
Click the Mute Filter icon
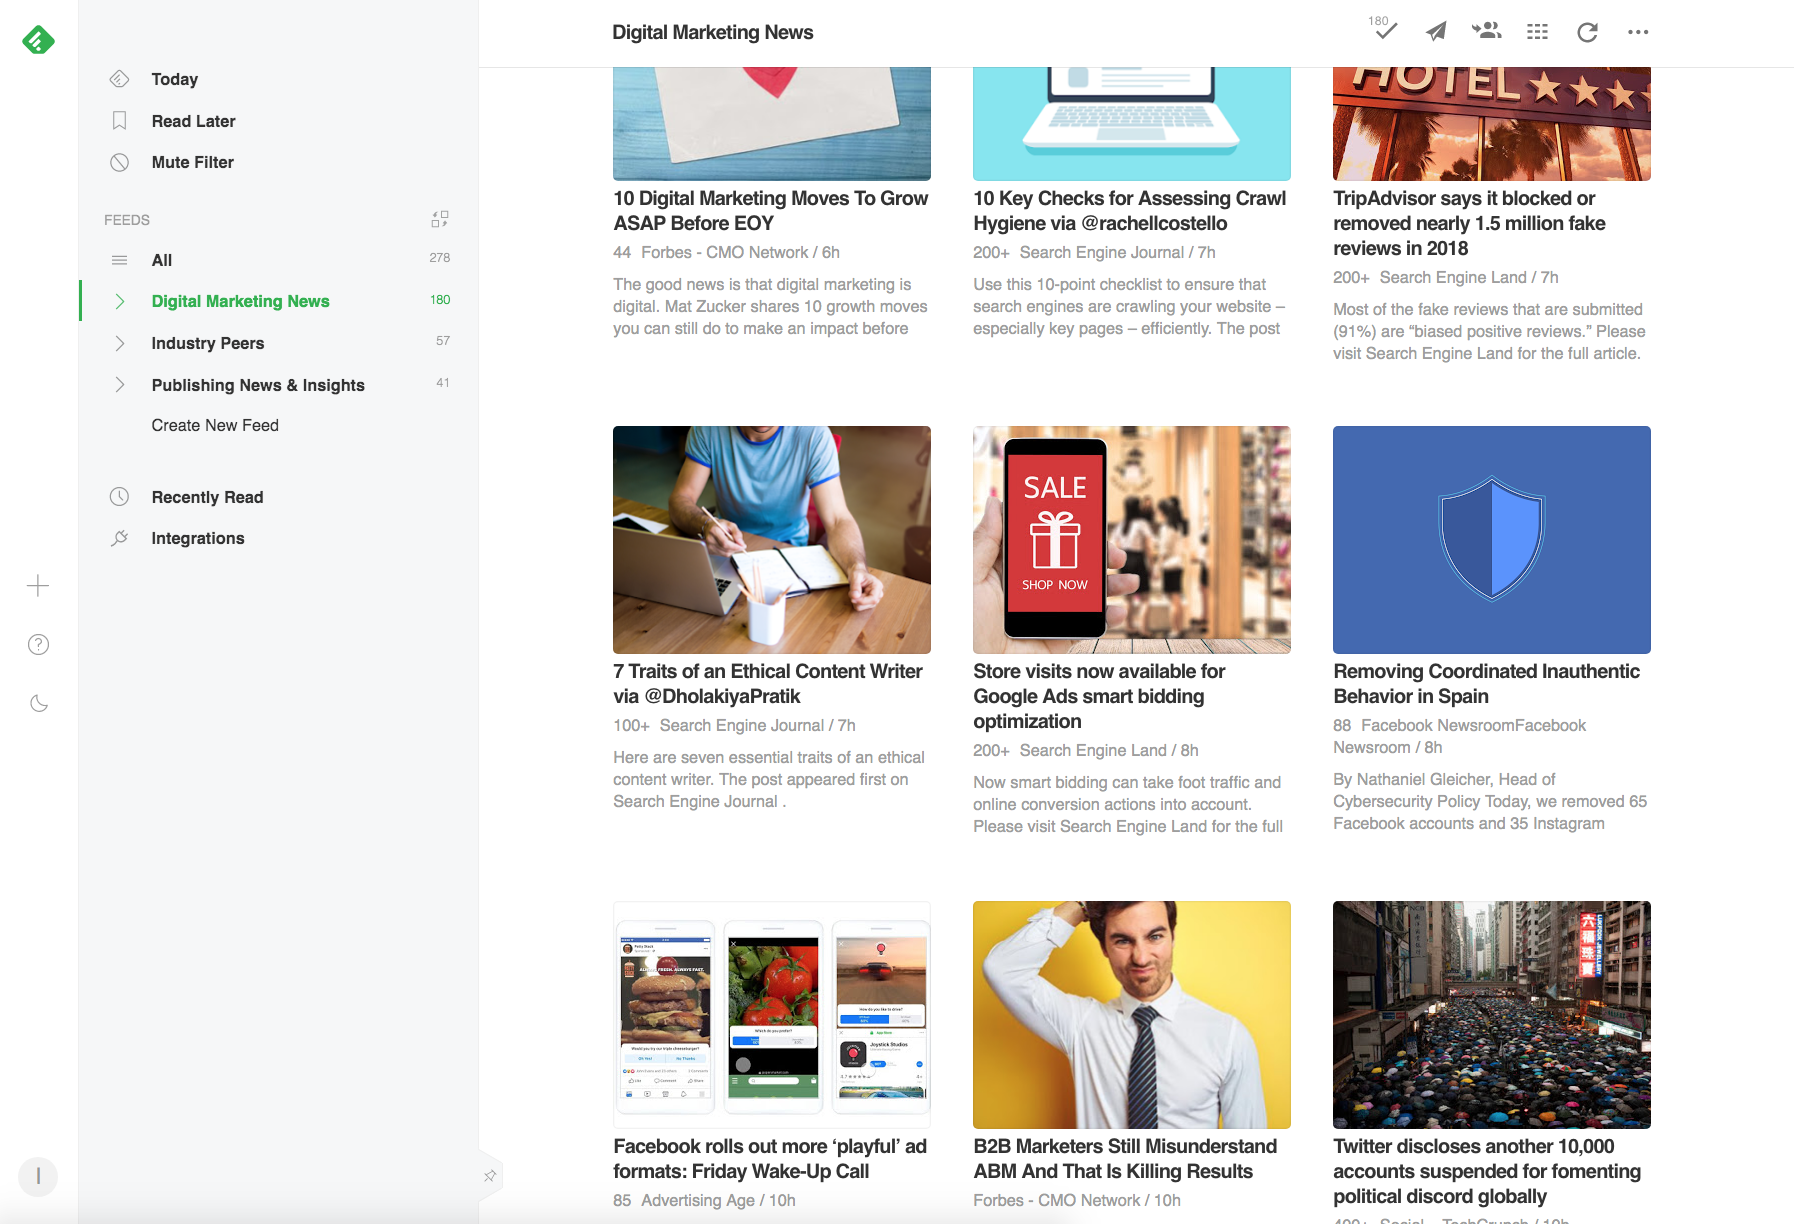pos(119,162)
